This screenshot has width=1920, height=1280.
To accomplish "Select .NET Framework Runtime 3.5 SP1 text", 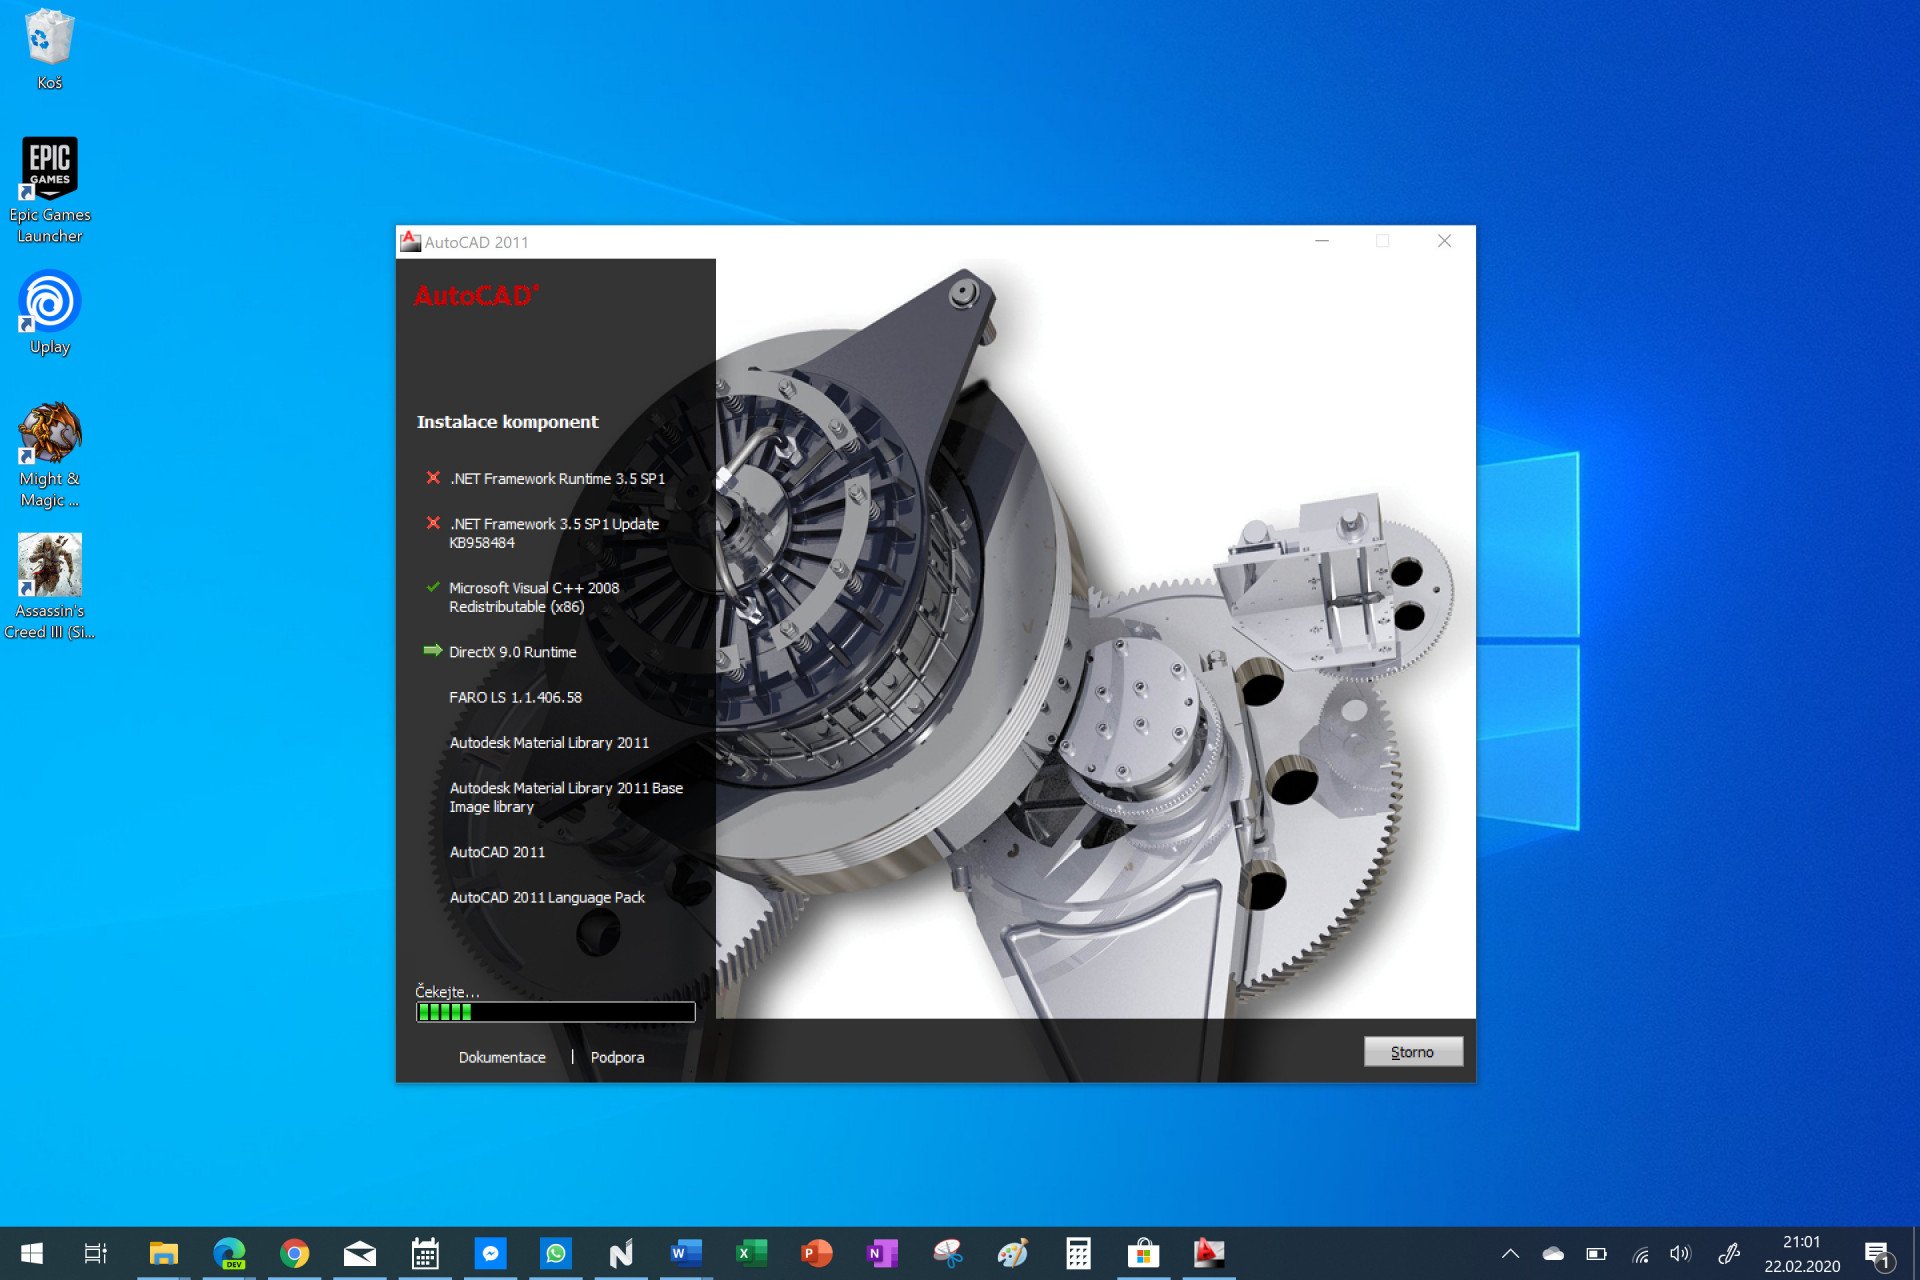I will pos(557,479).
